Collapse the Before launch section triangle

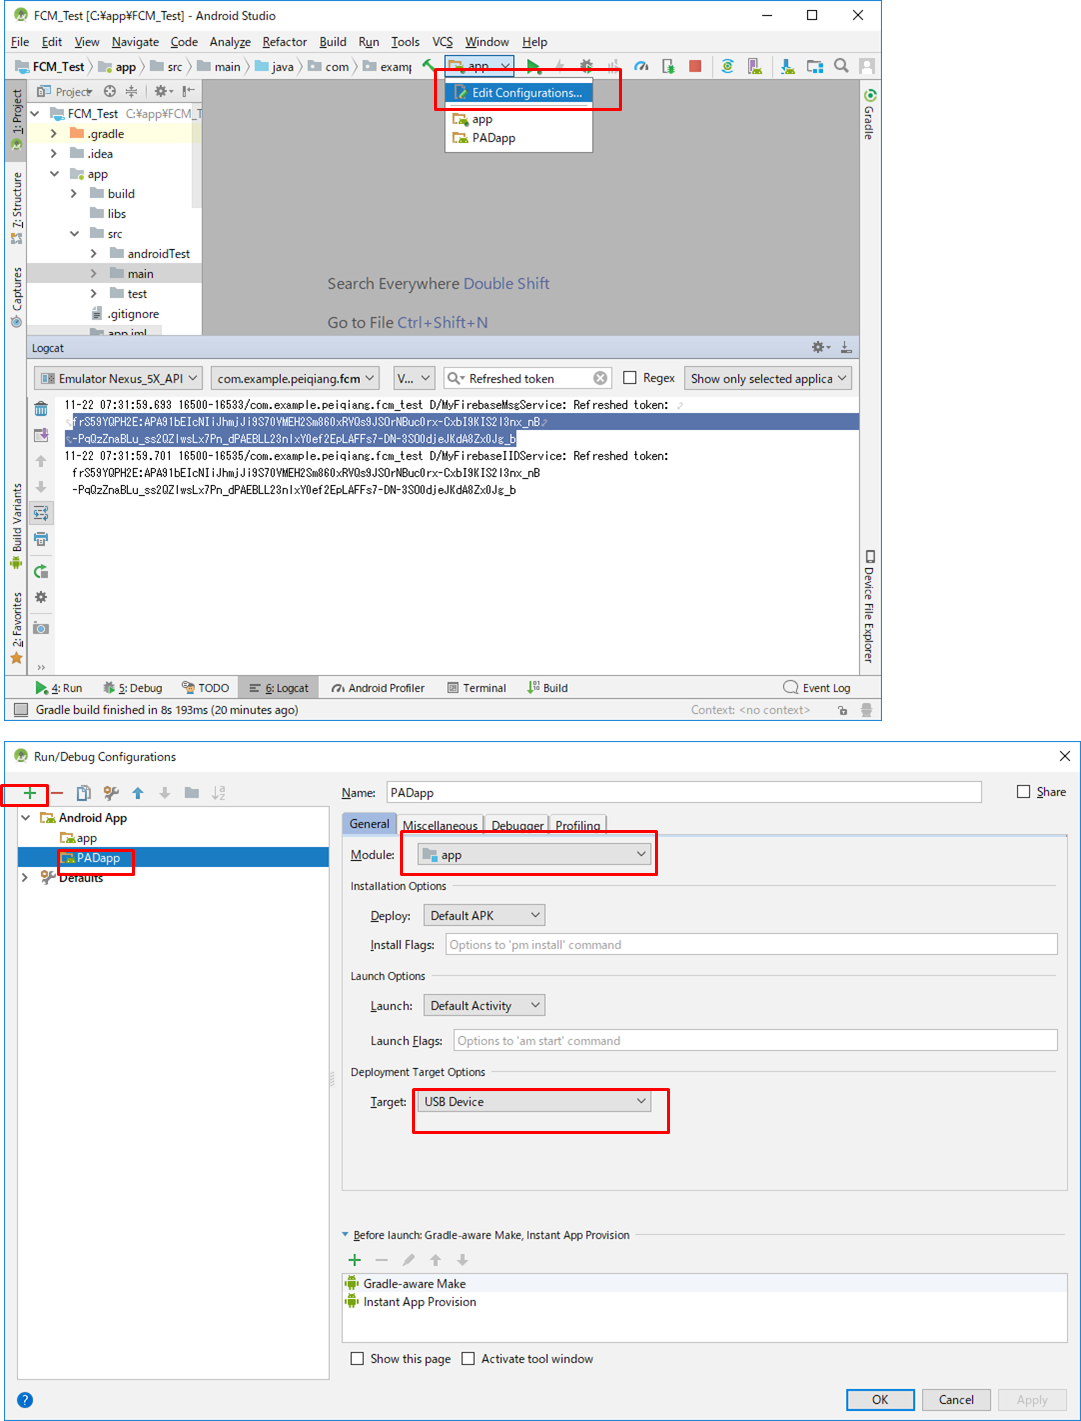(x=346, y=1235)
